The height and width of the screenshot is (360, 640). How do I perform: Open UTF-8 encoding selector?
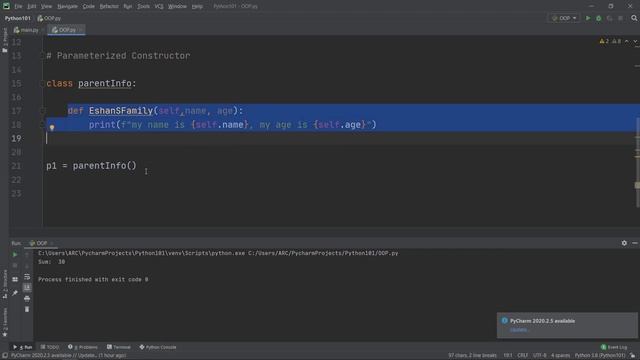tap(540, 356)
